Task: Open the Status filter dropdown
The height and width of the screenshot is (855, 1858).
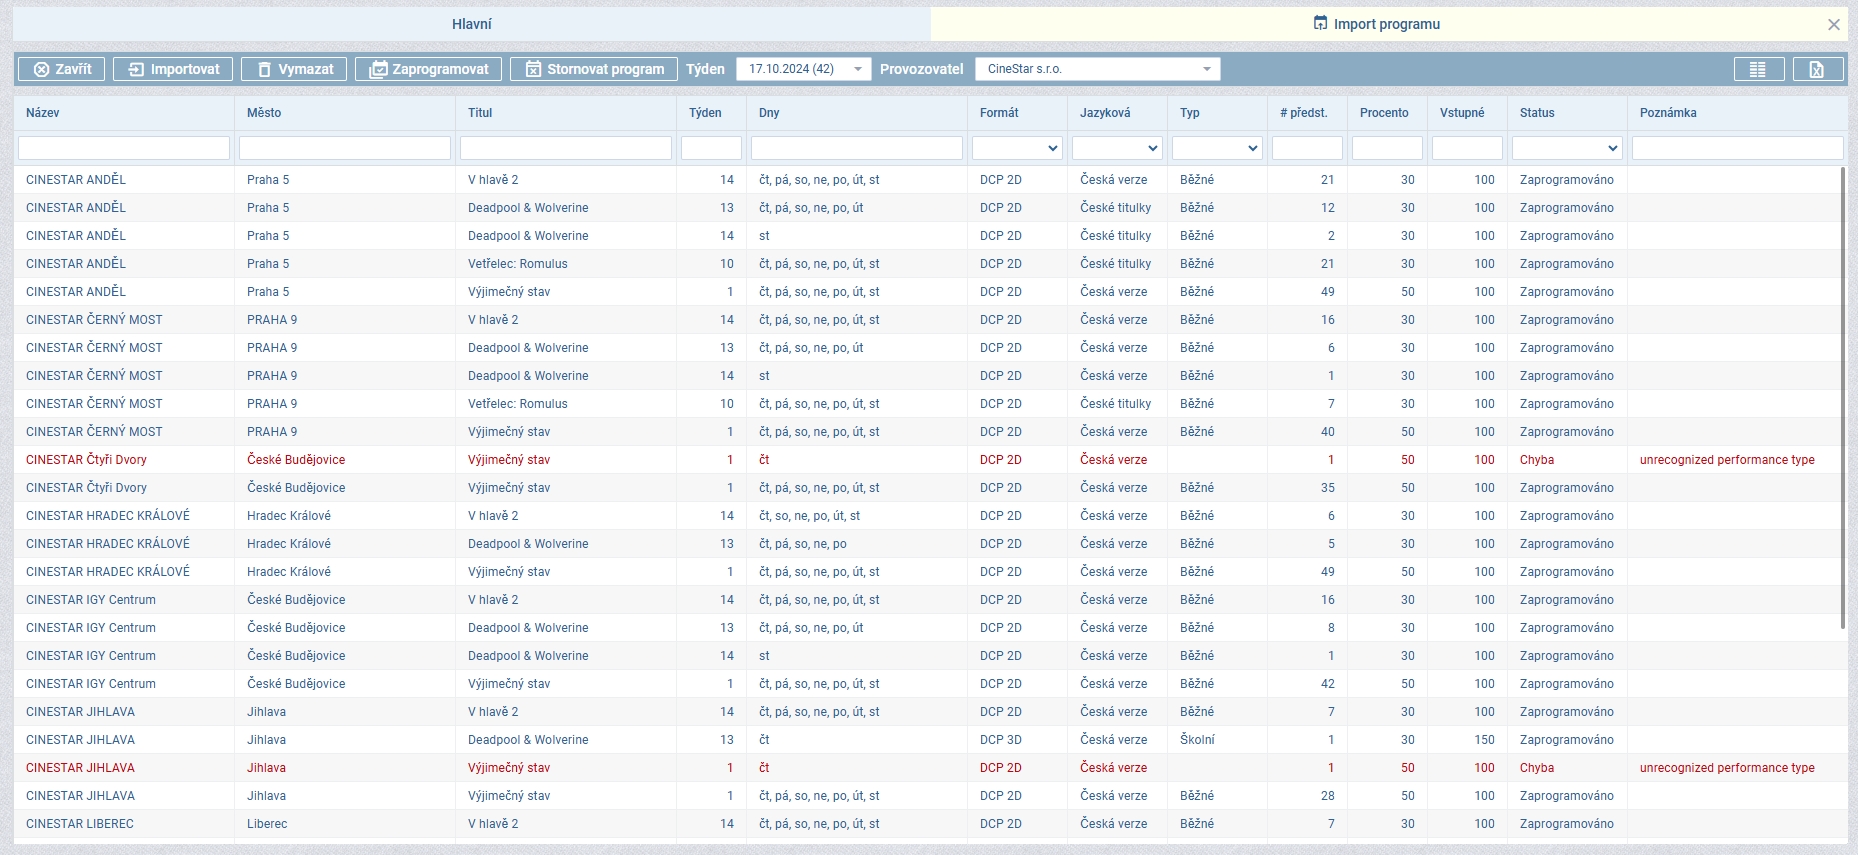Action: [x=1566, y=148]
